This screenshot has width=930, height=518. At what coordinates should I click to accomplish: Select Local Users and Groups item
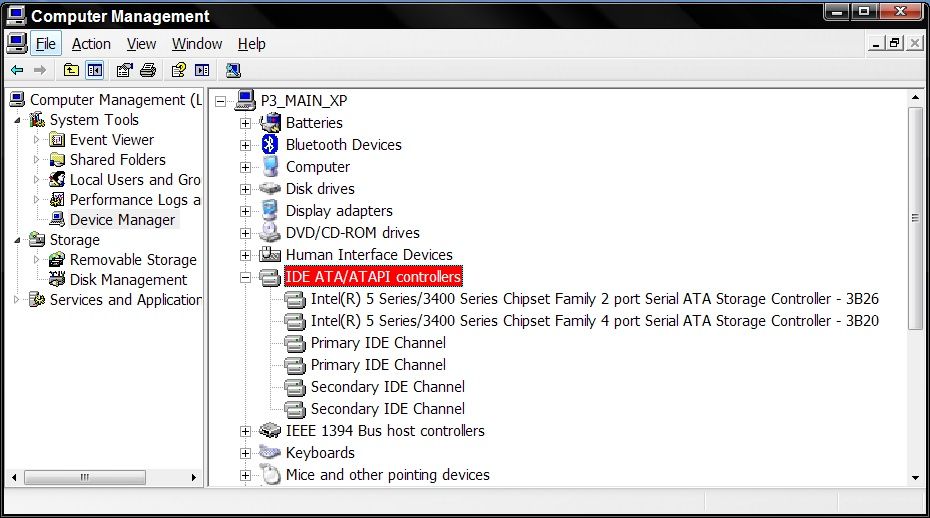coord(135,180)
